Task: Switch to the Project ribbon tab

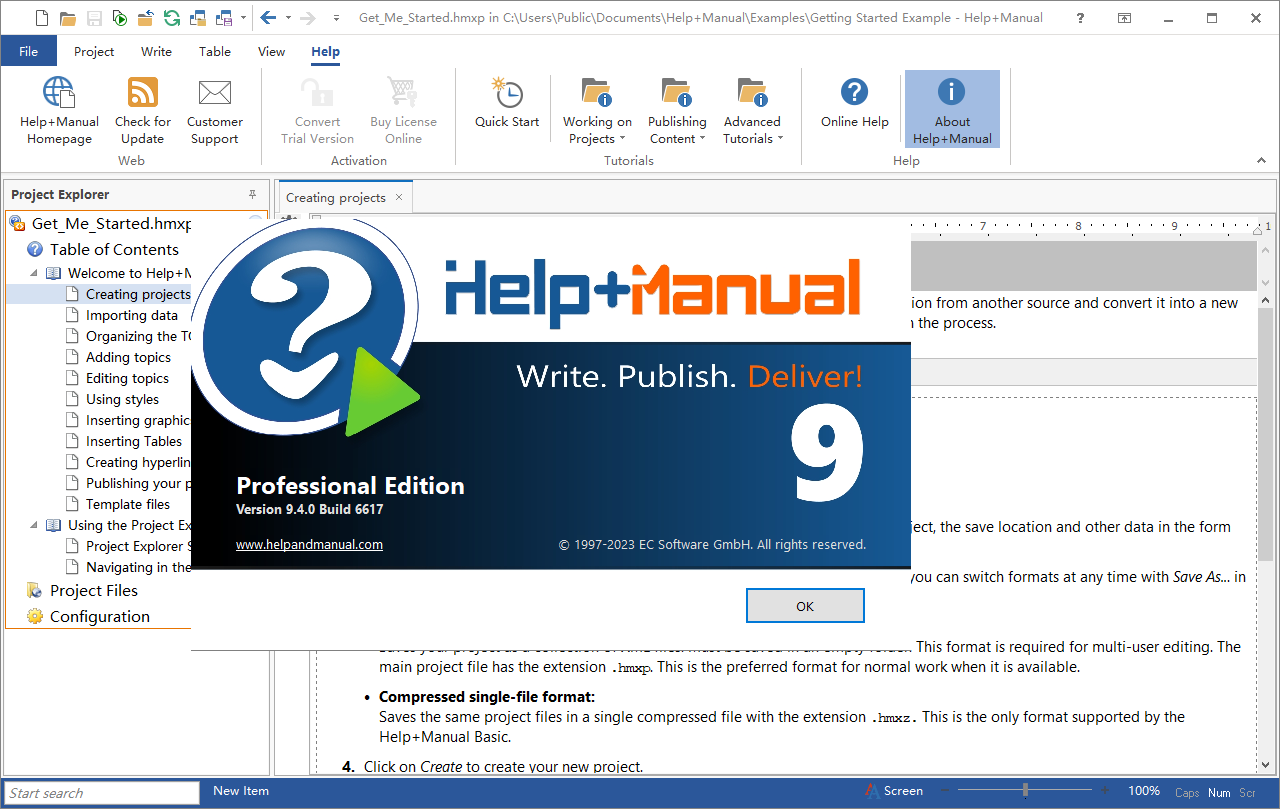Action: [x=94, y=52]
